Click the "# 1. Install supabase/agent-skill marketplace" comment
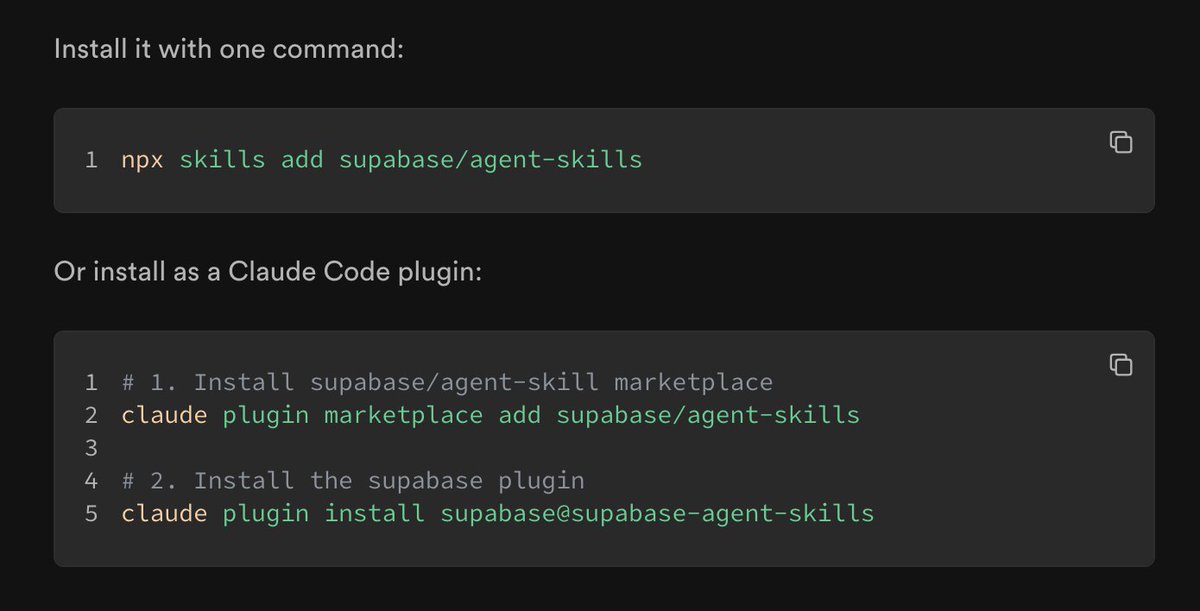Screen dimensions: 1200x611 click(447, 382)
